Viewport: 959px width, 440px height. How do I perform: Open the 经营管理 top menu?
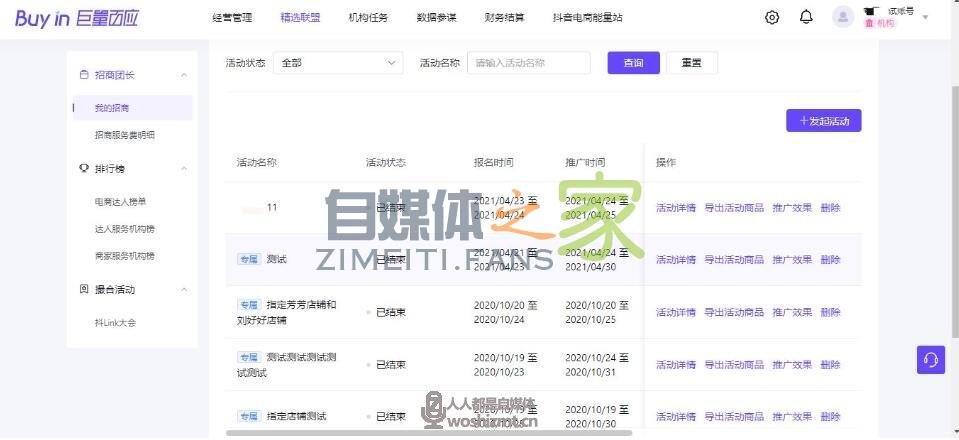click(232, 18)
